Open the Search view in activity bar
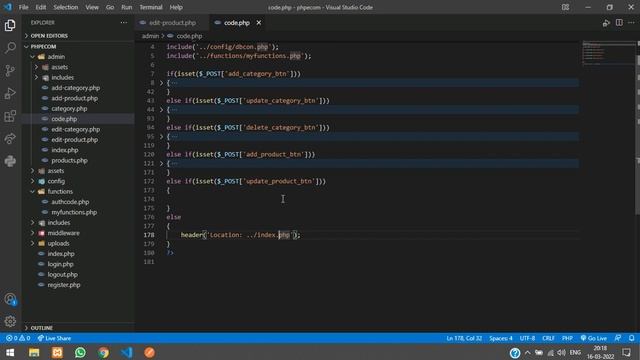The image size is (640, 360). 10,48
